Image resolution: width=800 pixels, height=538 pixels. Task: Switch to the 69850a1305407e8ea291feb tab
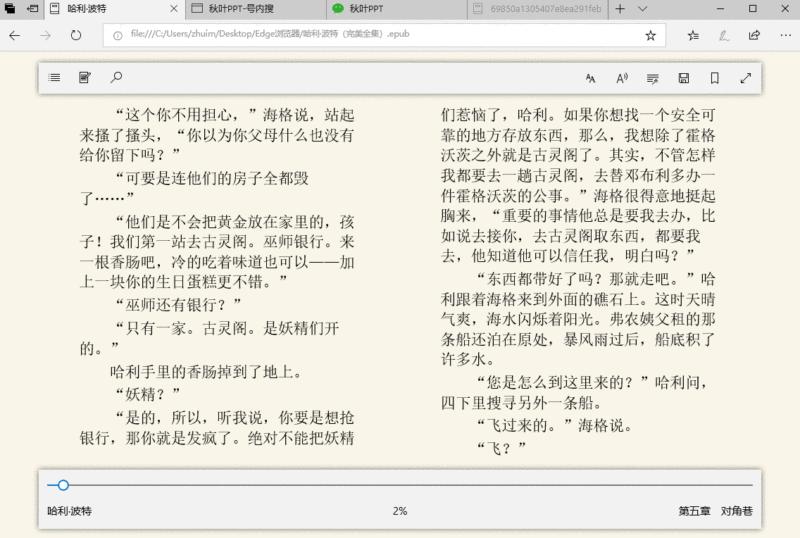point(538,9)
